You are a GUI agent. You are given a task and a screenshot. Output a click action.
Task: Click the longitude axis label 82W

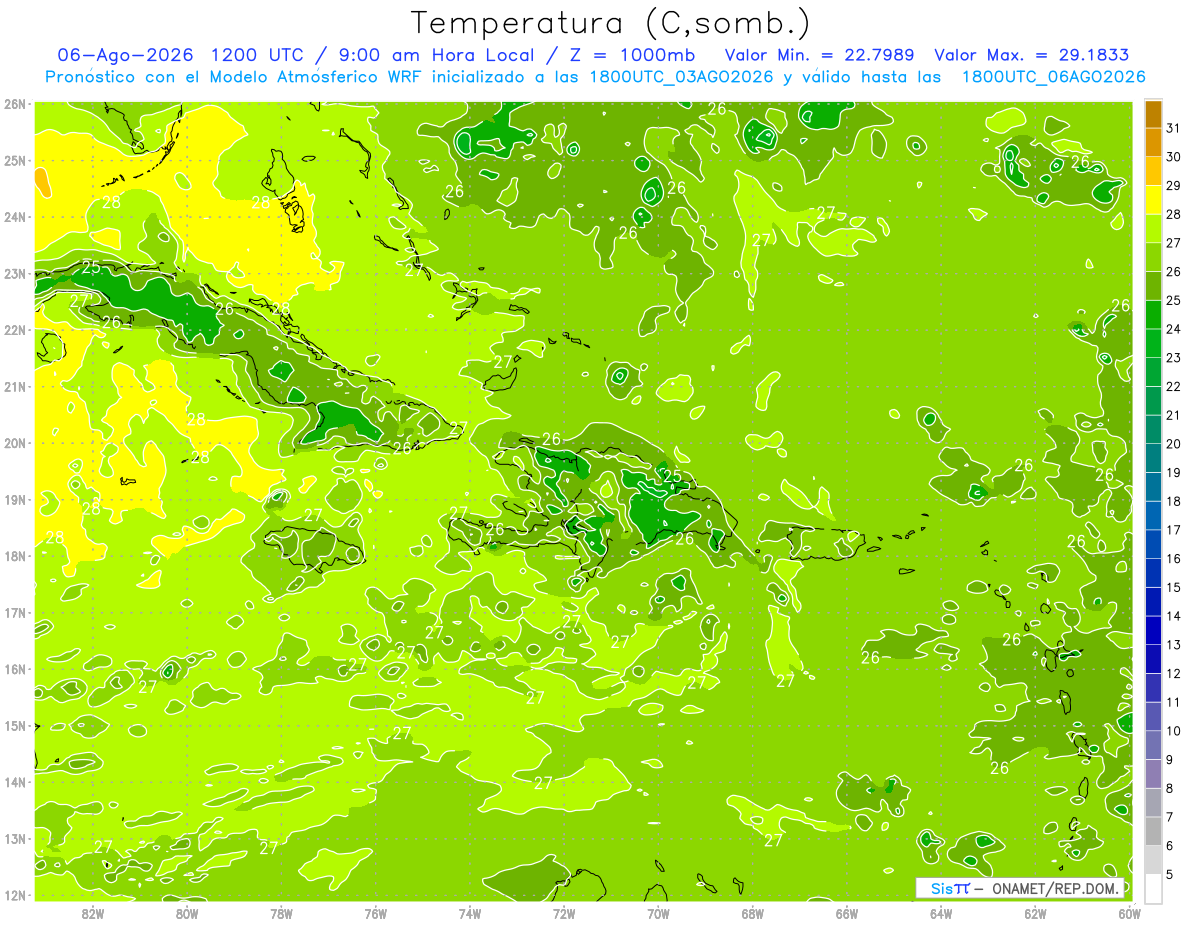[x=93, y=913]
